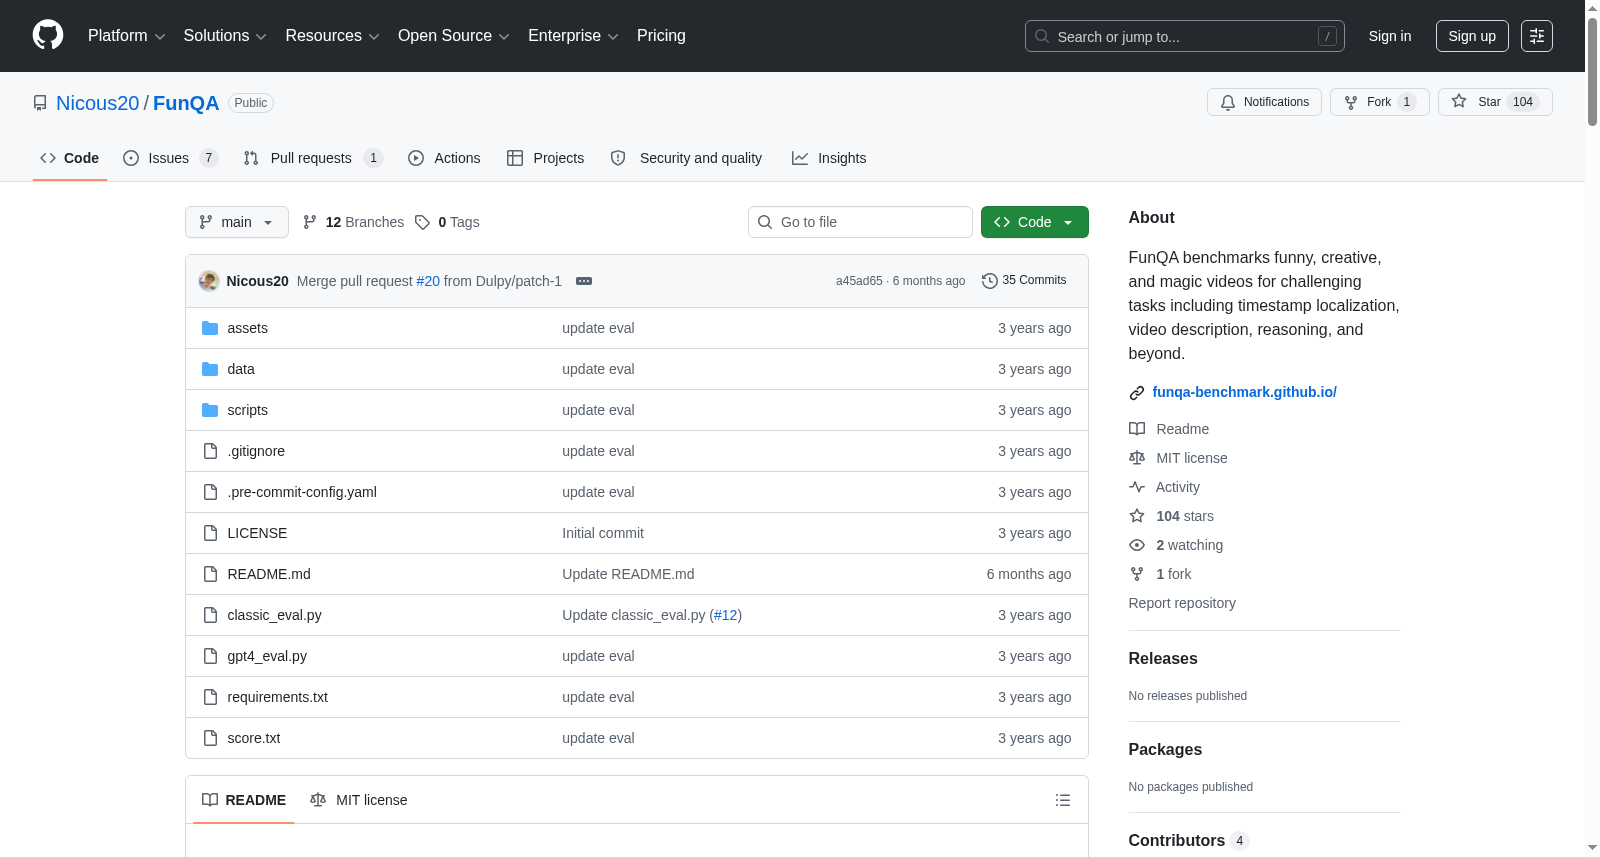Click the Sign up button
The width and height of the screenshot is (1600, 857).
[1472, 36]
